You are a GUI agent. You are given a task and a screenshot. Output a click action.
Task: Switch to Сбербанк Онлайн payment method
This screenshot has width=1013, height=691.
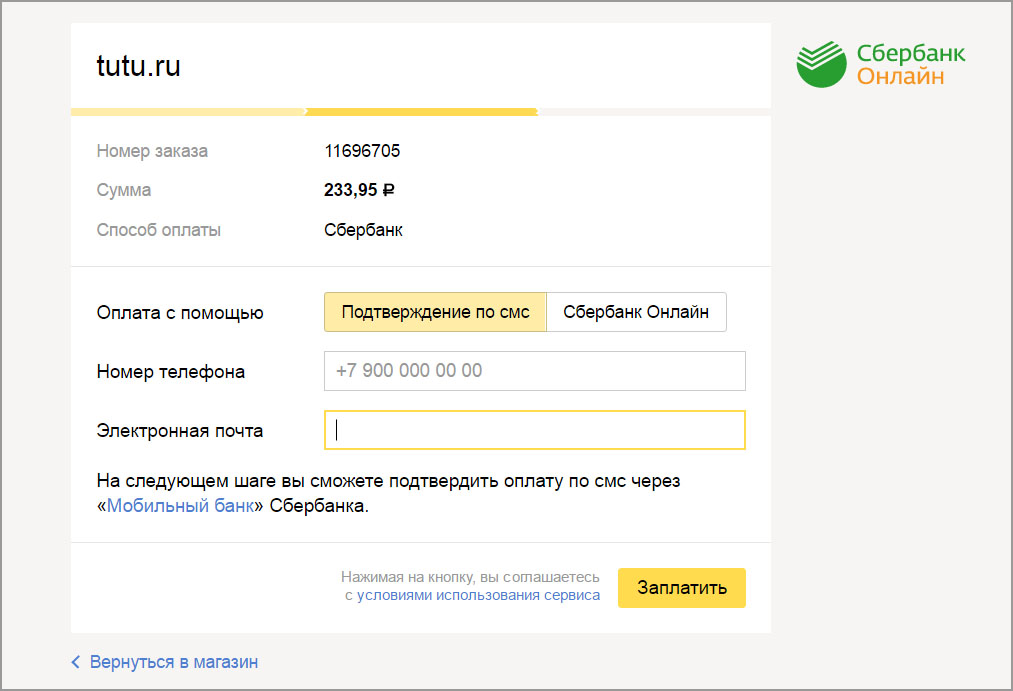[x=636, y=311]
